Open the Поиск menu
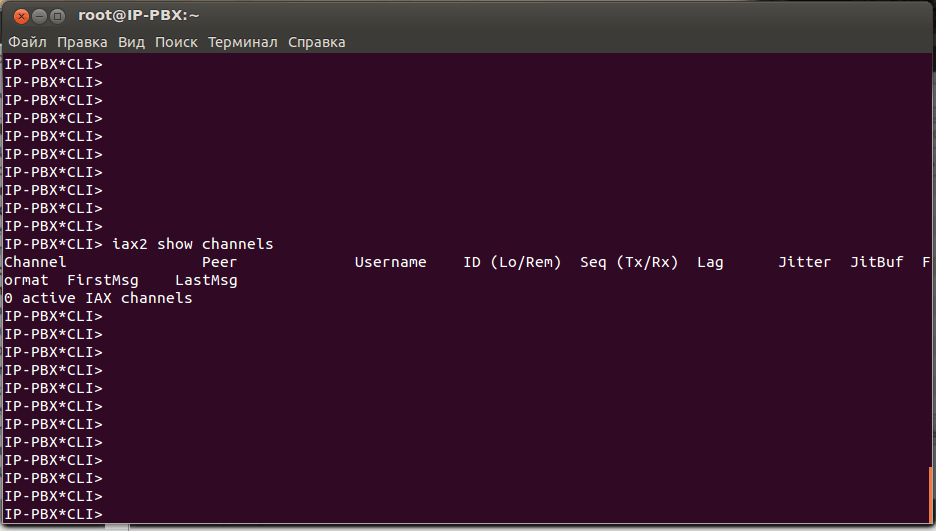 click(176, 42)
